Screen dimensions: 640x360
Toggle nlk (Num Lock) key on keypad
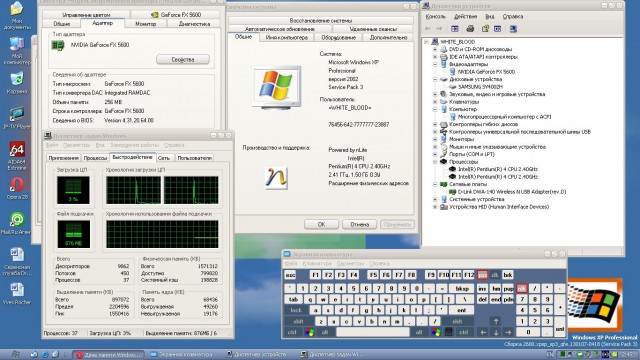[x=522, y=288]
